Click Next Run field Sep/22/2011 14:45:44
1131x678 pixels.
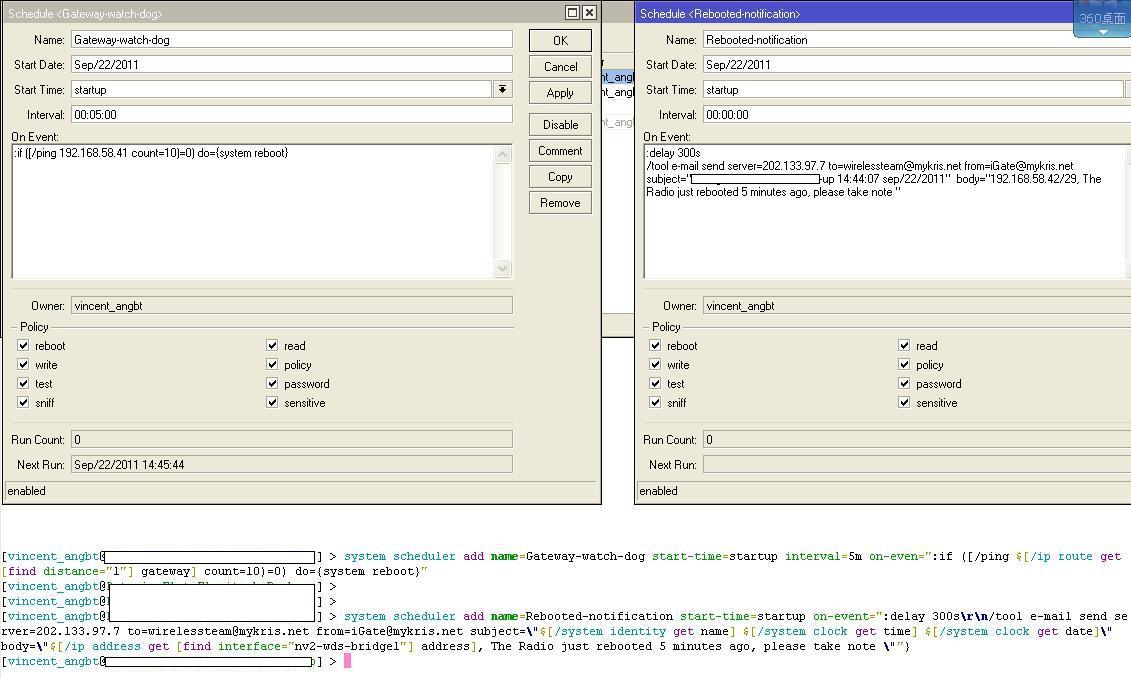tap(292, 465)
